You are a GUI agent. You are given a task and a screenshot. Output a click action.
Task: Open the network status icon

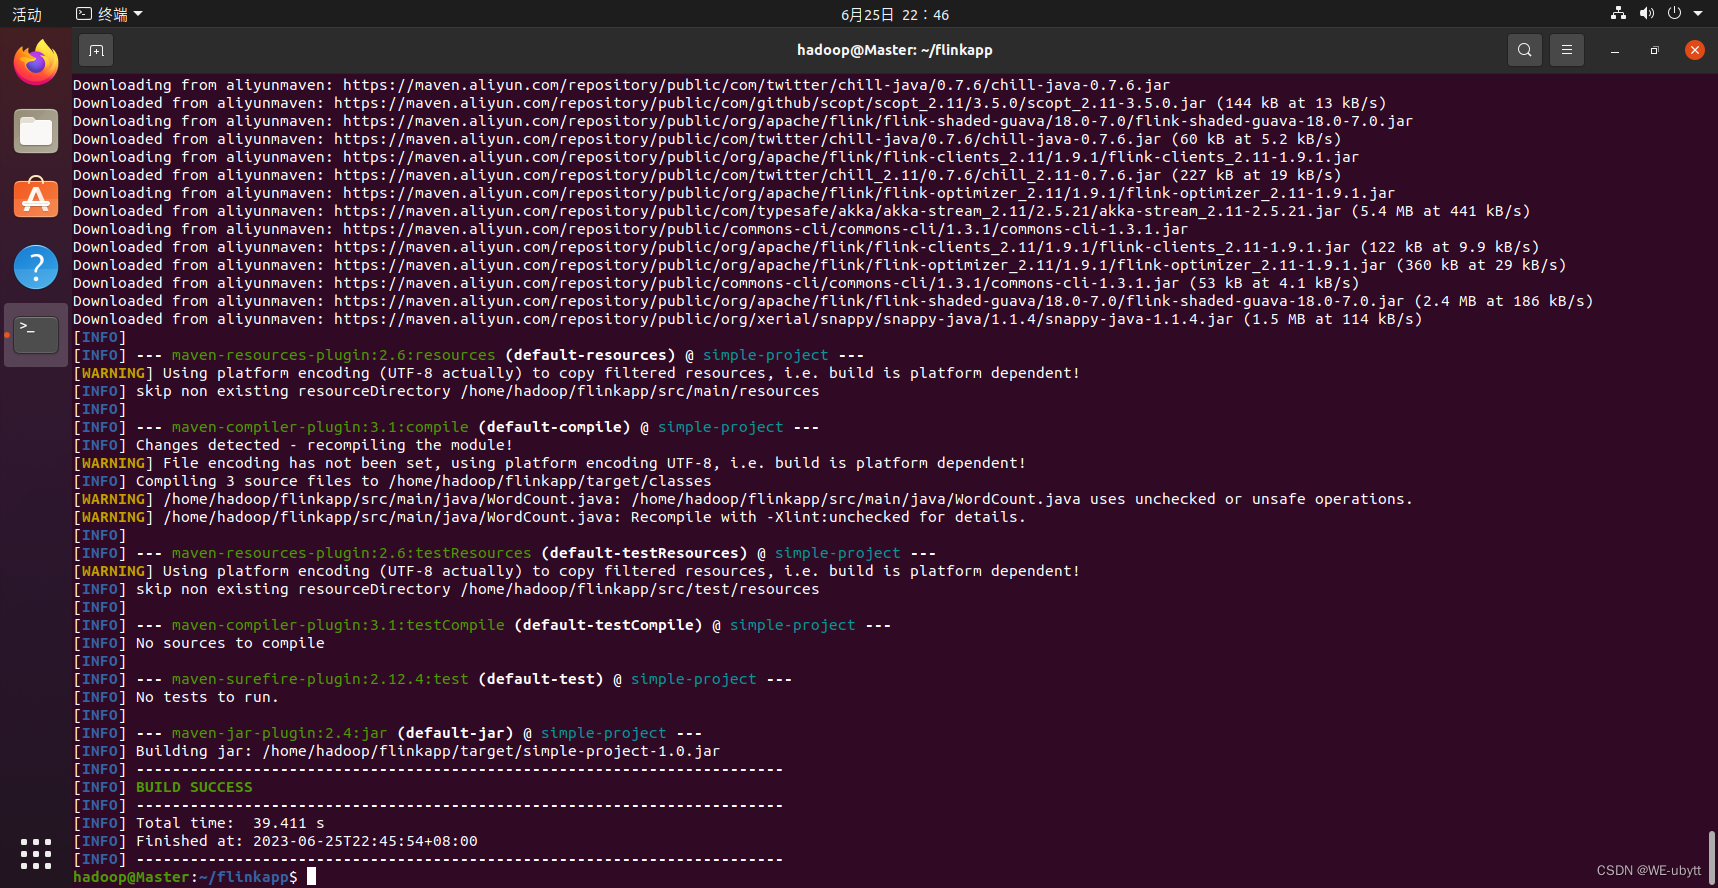1618,14
